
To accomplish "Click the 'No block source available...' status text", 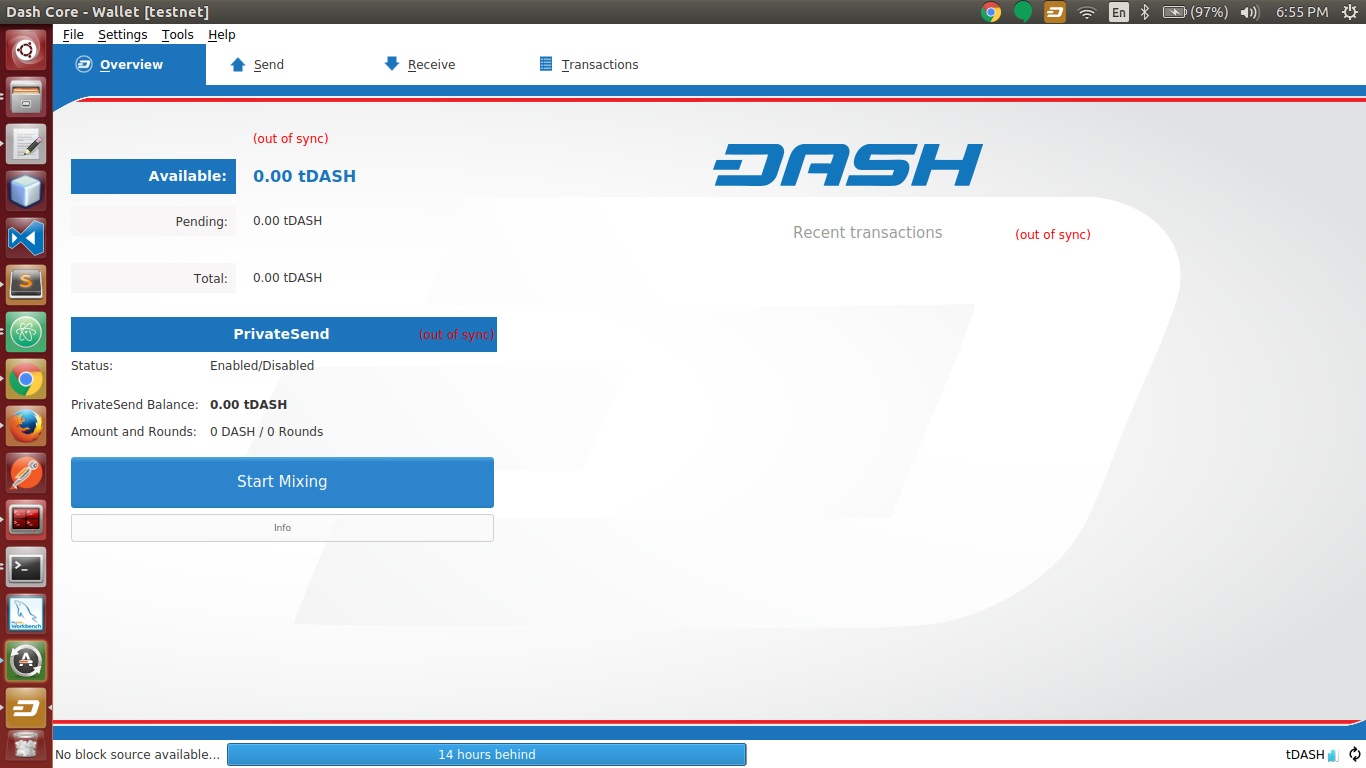I will [137, 754].
